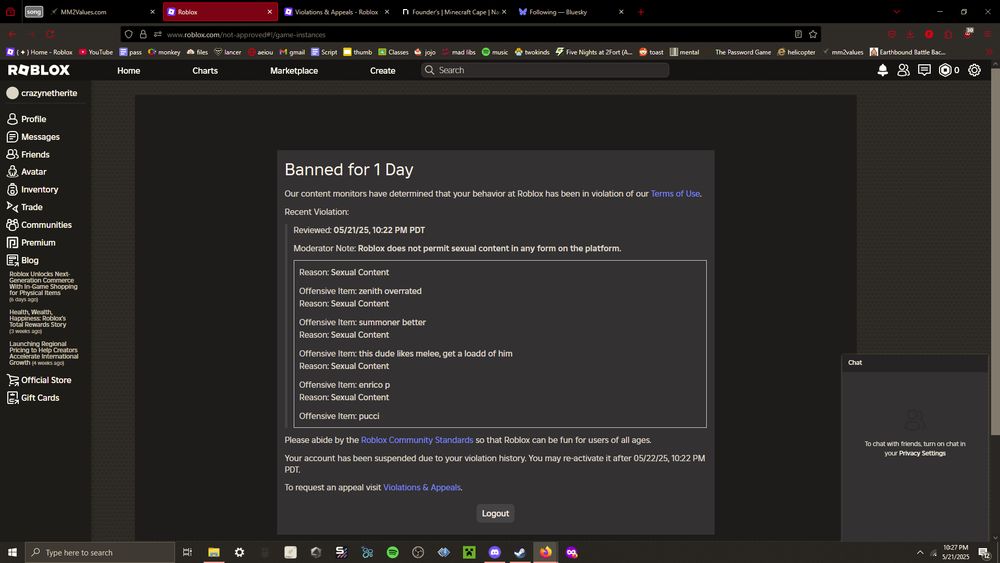The width and height of the screenshot is (1000, 563).
Task: Open Steam from the taskbar
Action: click(520, 552)
